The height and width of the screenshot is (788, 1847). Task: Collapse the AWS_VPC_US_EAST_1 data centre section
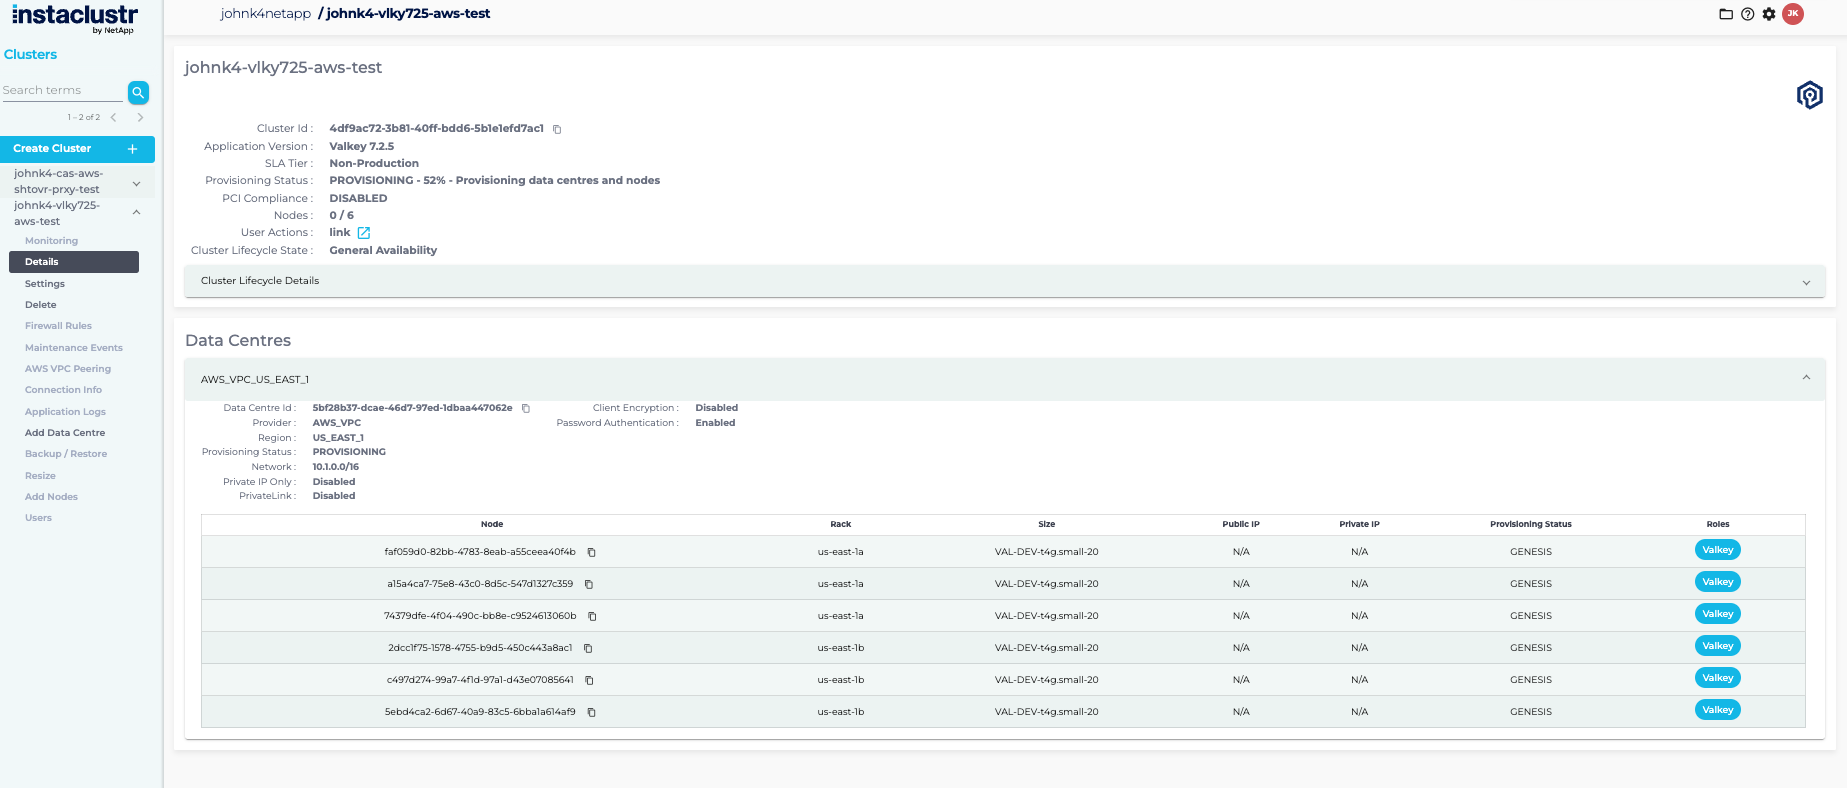(1806, 378)
